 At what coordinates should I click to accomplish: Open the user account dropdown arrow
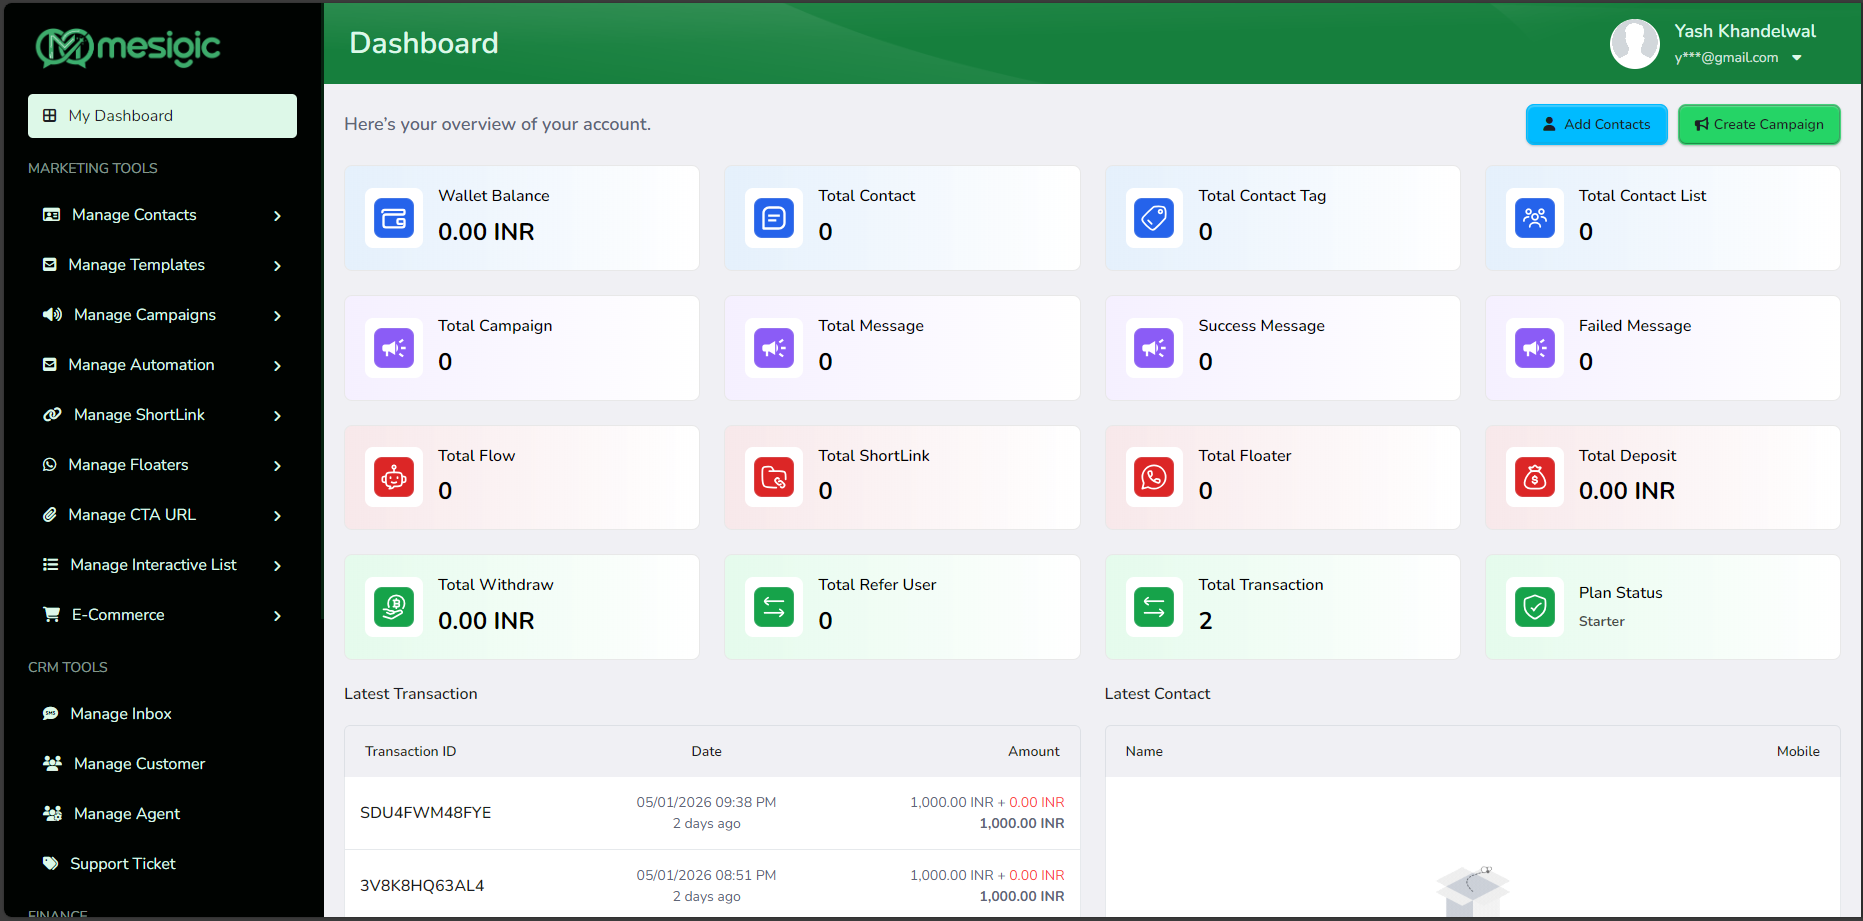tap(1797, 58)
